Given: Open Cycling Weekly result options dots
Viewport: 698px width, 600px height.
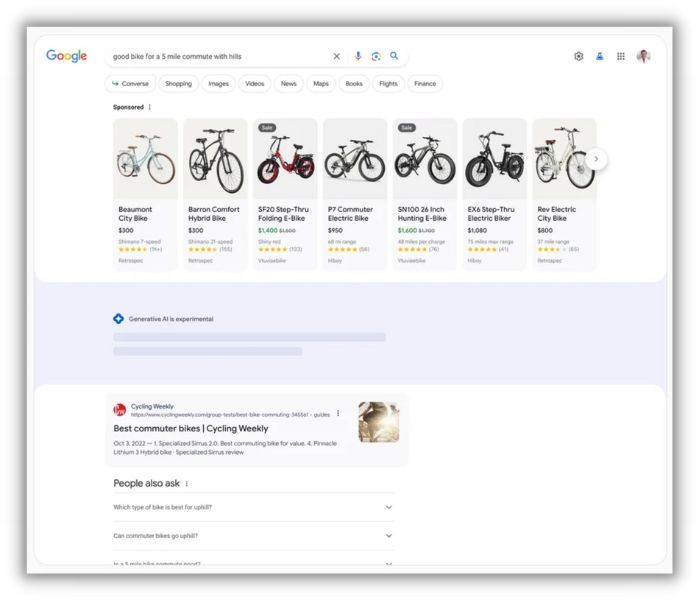Looking at the screenshot, I should click(338, 414).
